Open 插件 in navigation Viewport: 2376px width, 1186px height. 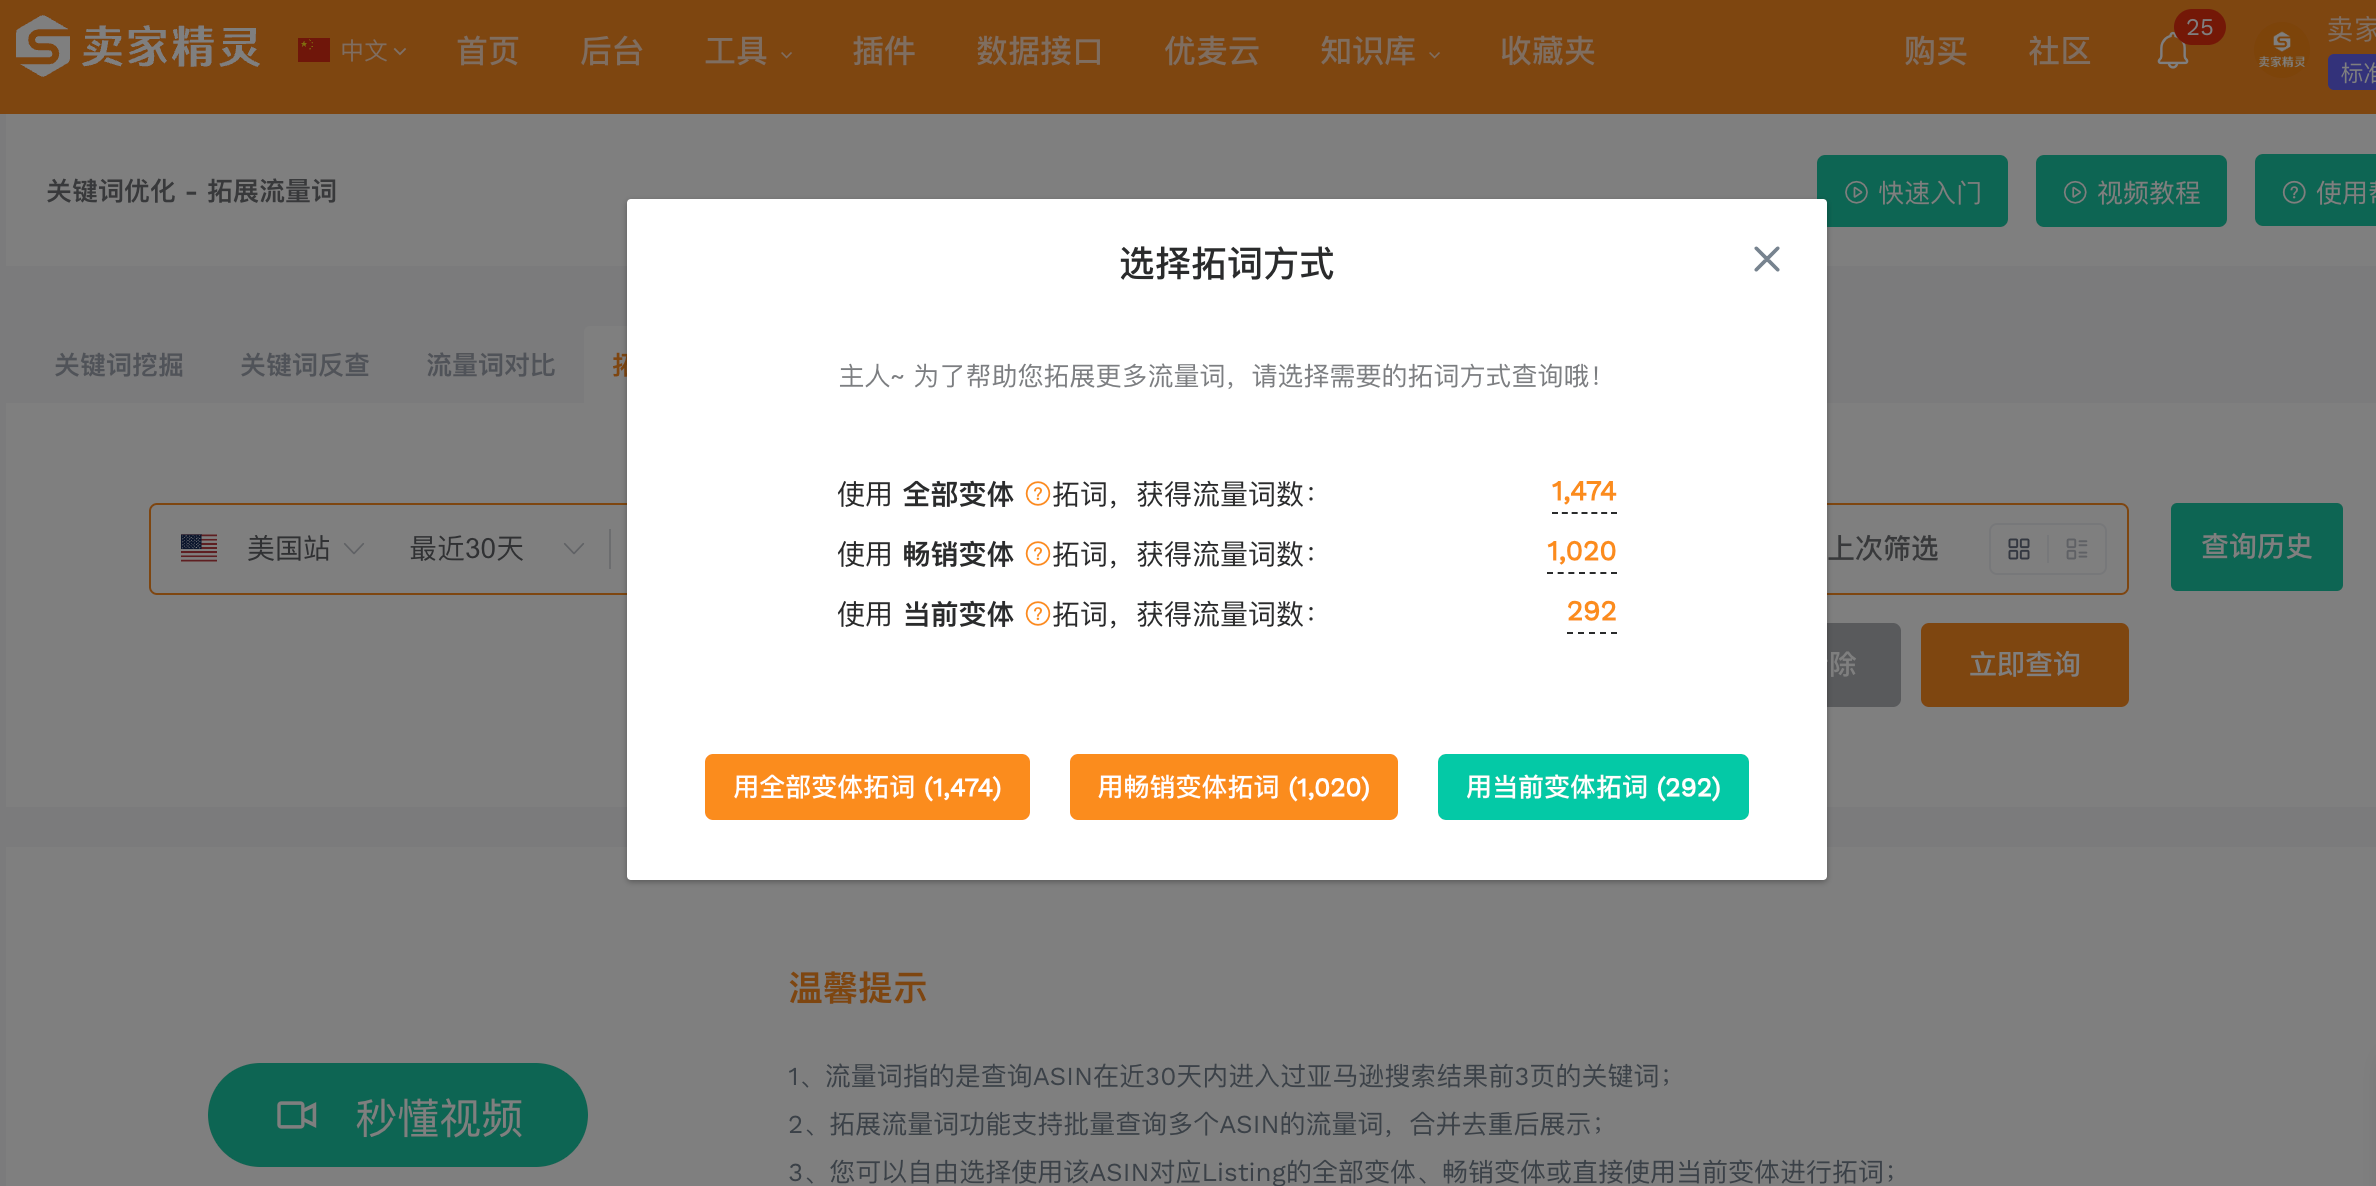[883, 50]
